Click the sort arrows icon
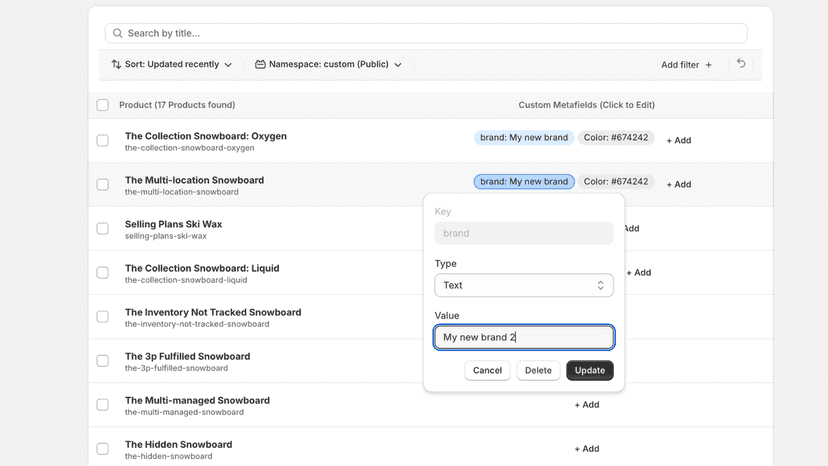 coord(116,64)
